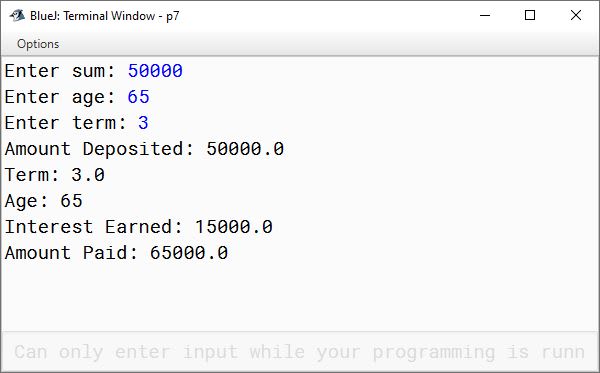This screenshot has height=373, width=600.
Task: Click the 'Amount Deposited: 50000.0' line
Action: [x=144, y=149]
